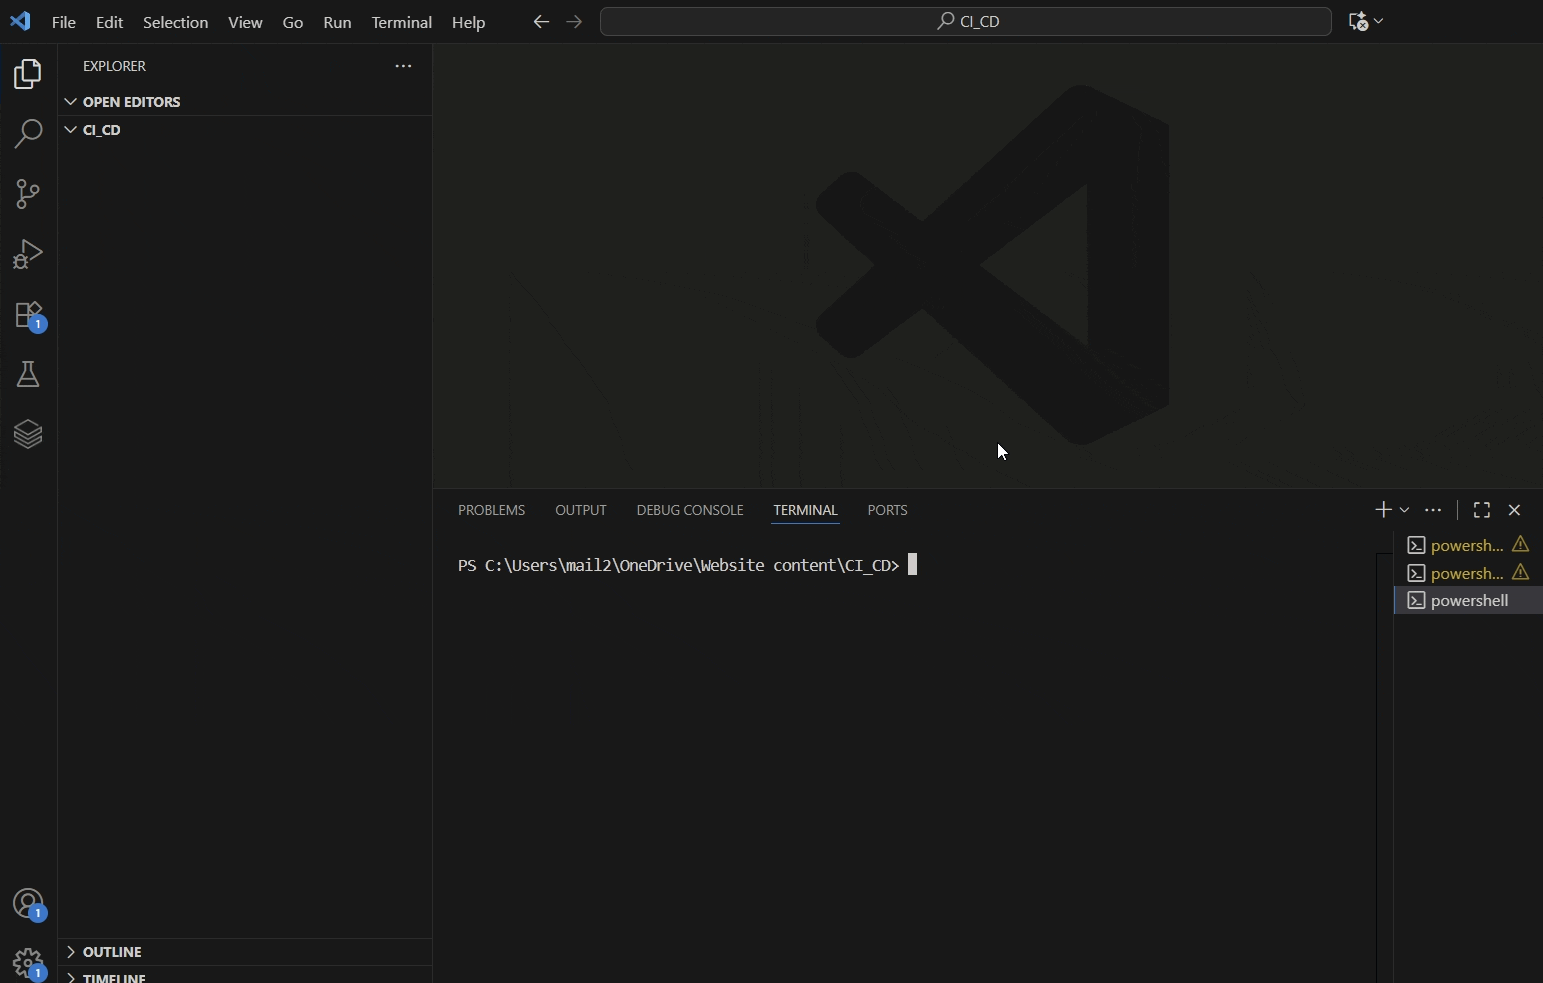
Task: Open the Selection menu
Action: [175, 22]
